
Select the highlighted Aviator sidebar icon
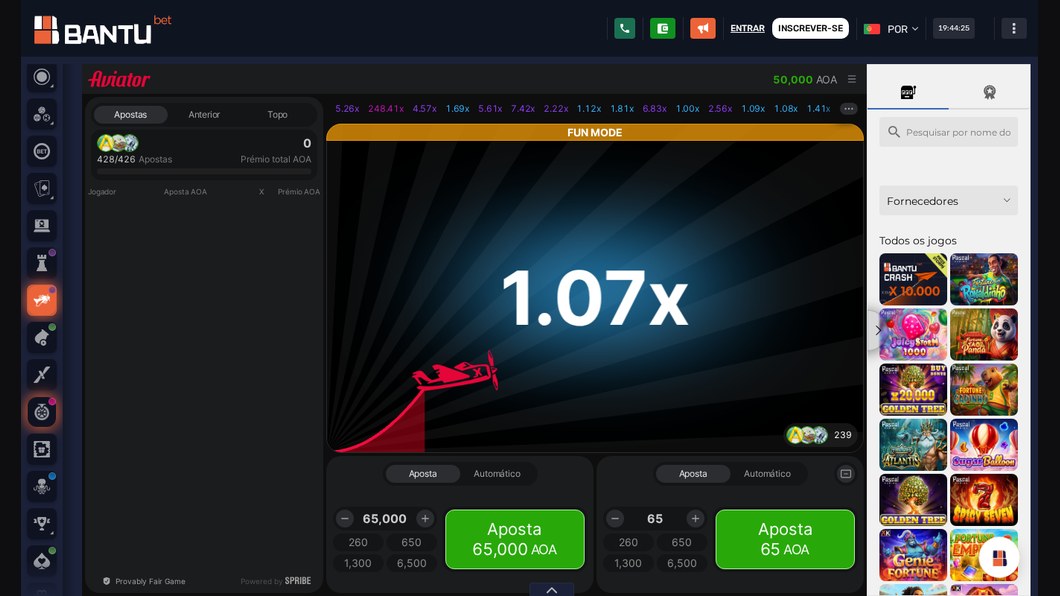42,300
